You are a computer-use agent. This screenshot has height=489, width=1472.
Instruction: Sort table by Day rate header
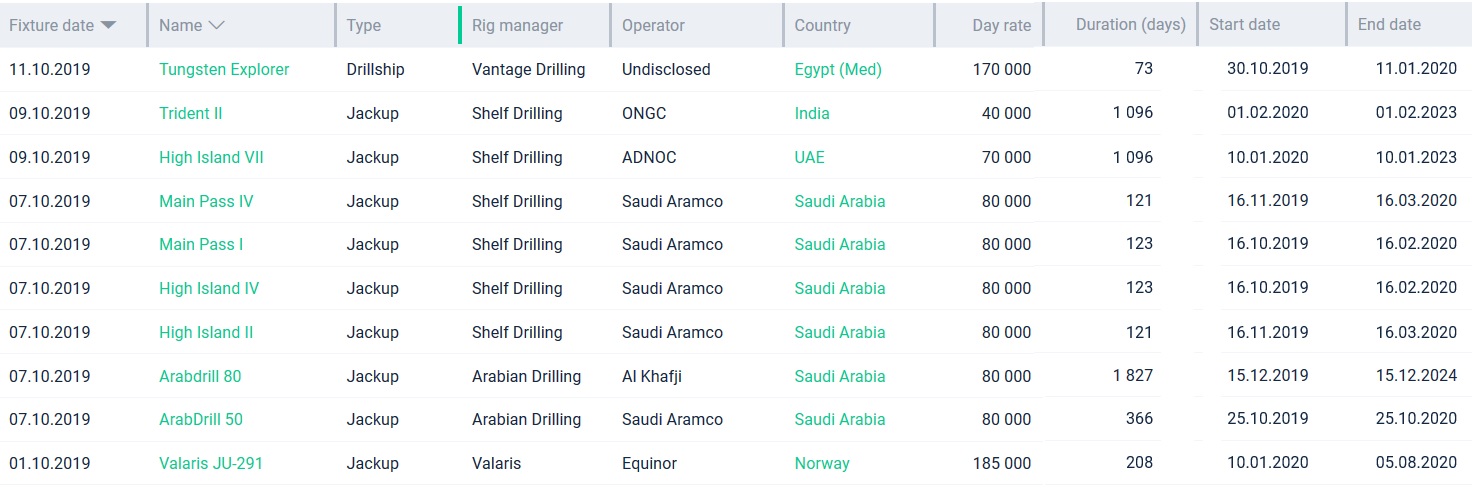(1001, 25)
